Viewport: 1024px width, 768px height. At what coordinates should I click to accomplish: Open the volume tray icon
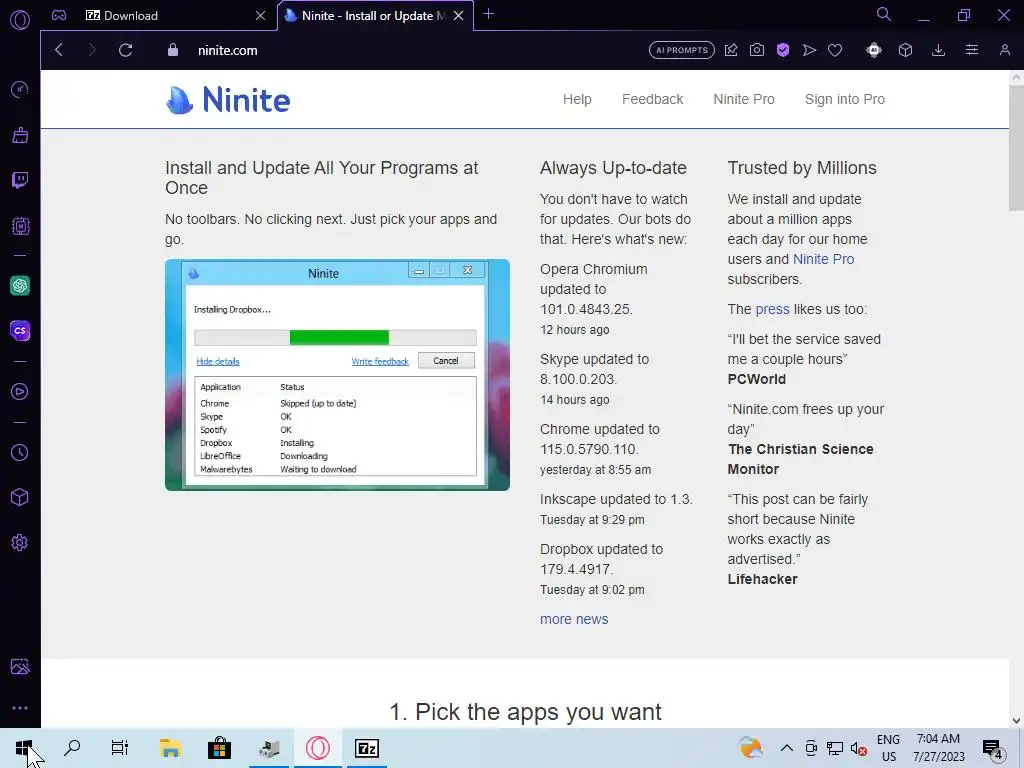click(858, 748)
